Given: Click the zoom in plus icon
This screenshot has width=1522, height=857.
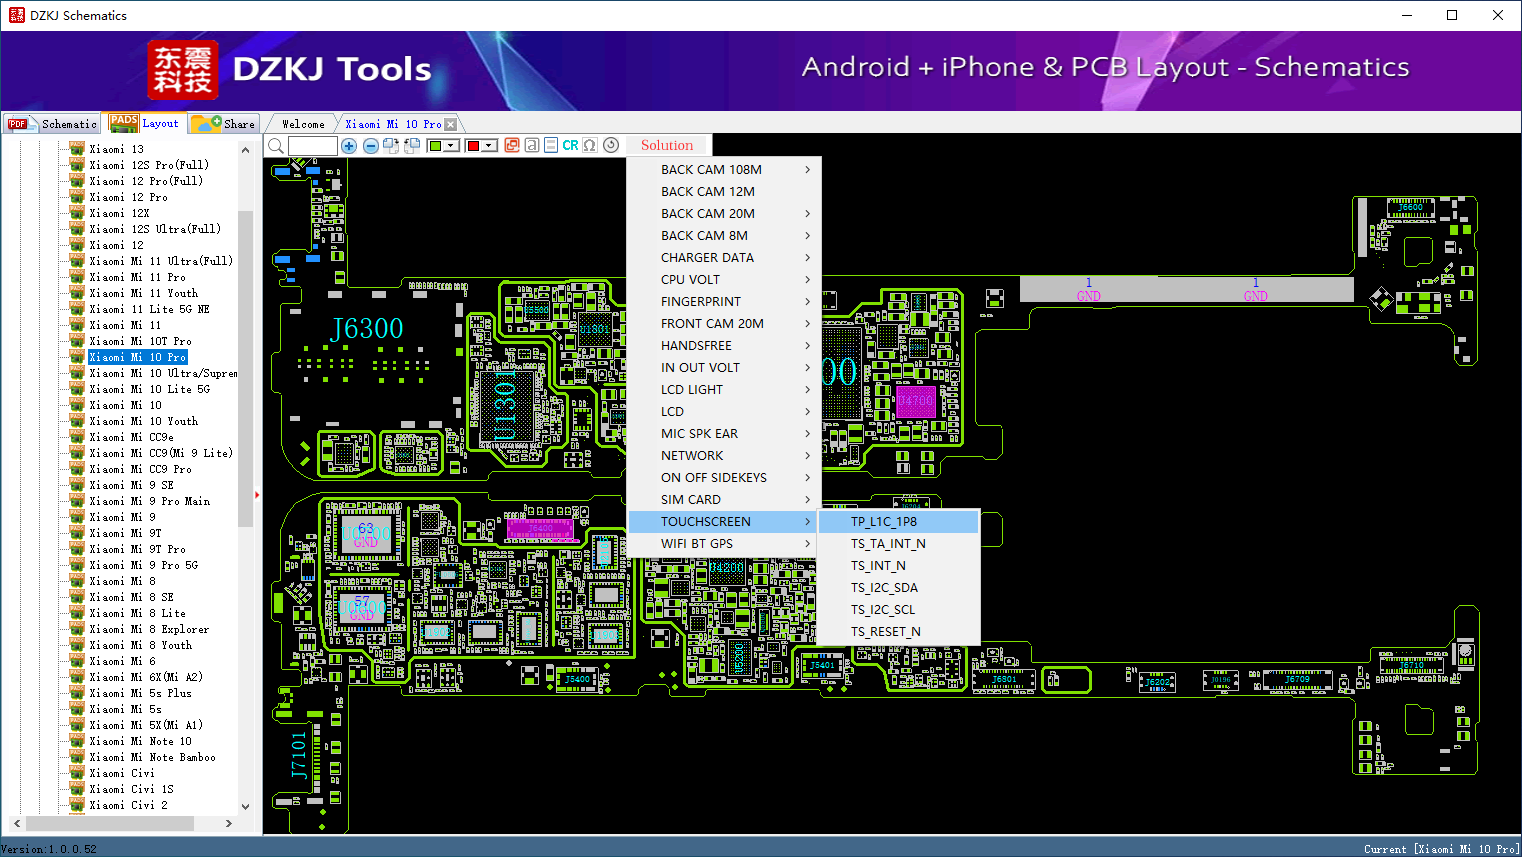Looking at the screenshot, I should coord(349,146).
